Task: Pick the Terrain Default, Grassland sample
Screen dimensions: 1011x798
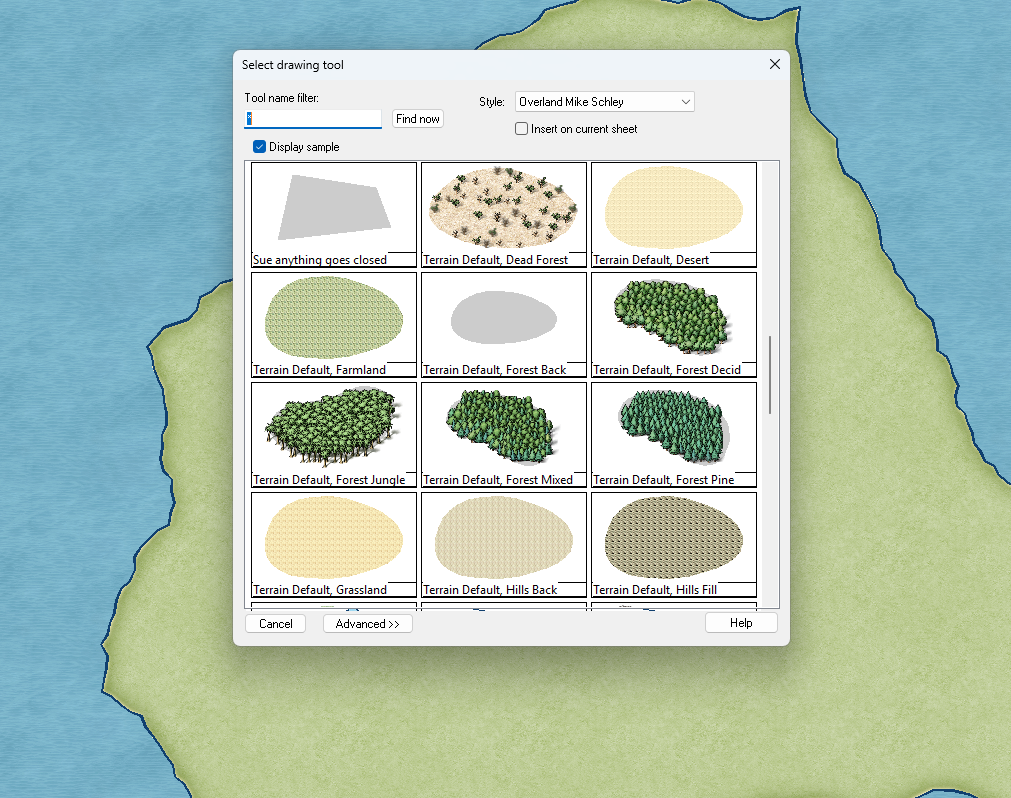Action: pos(333,544)
